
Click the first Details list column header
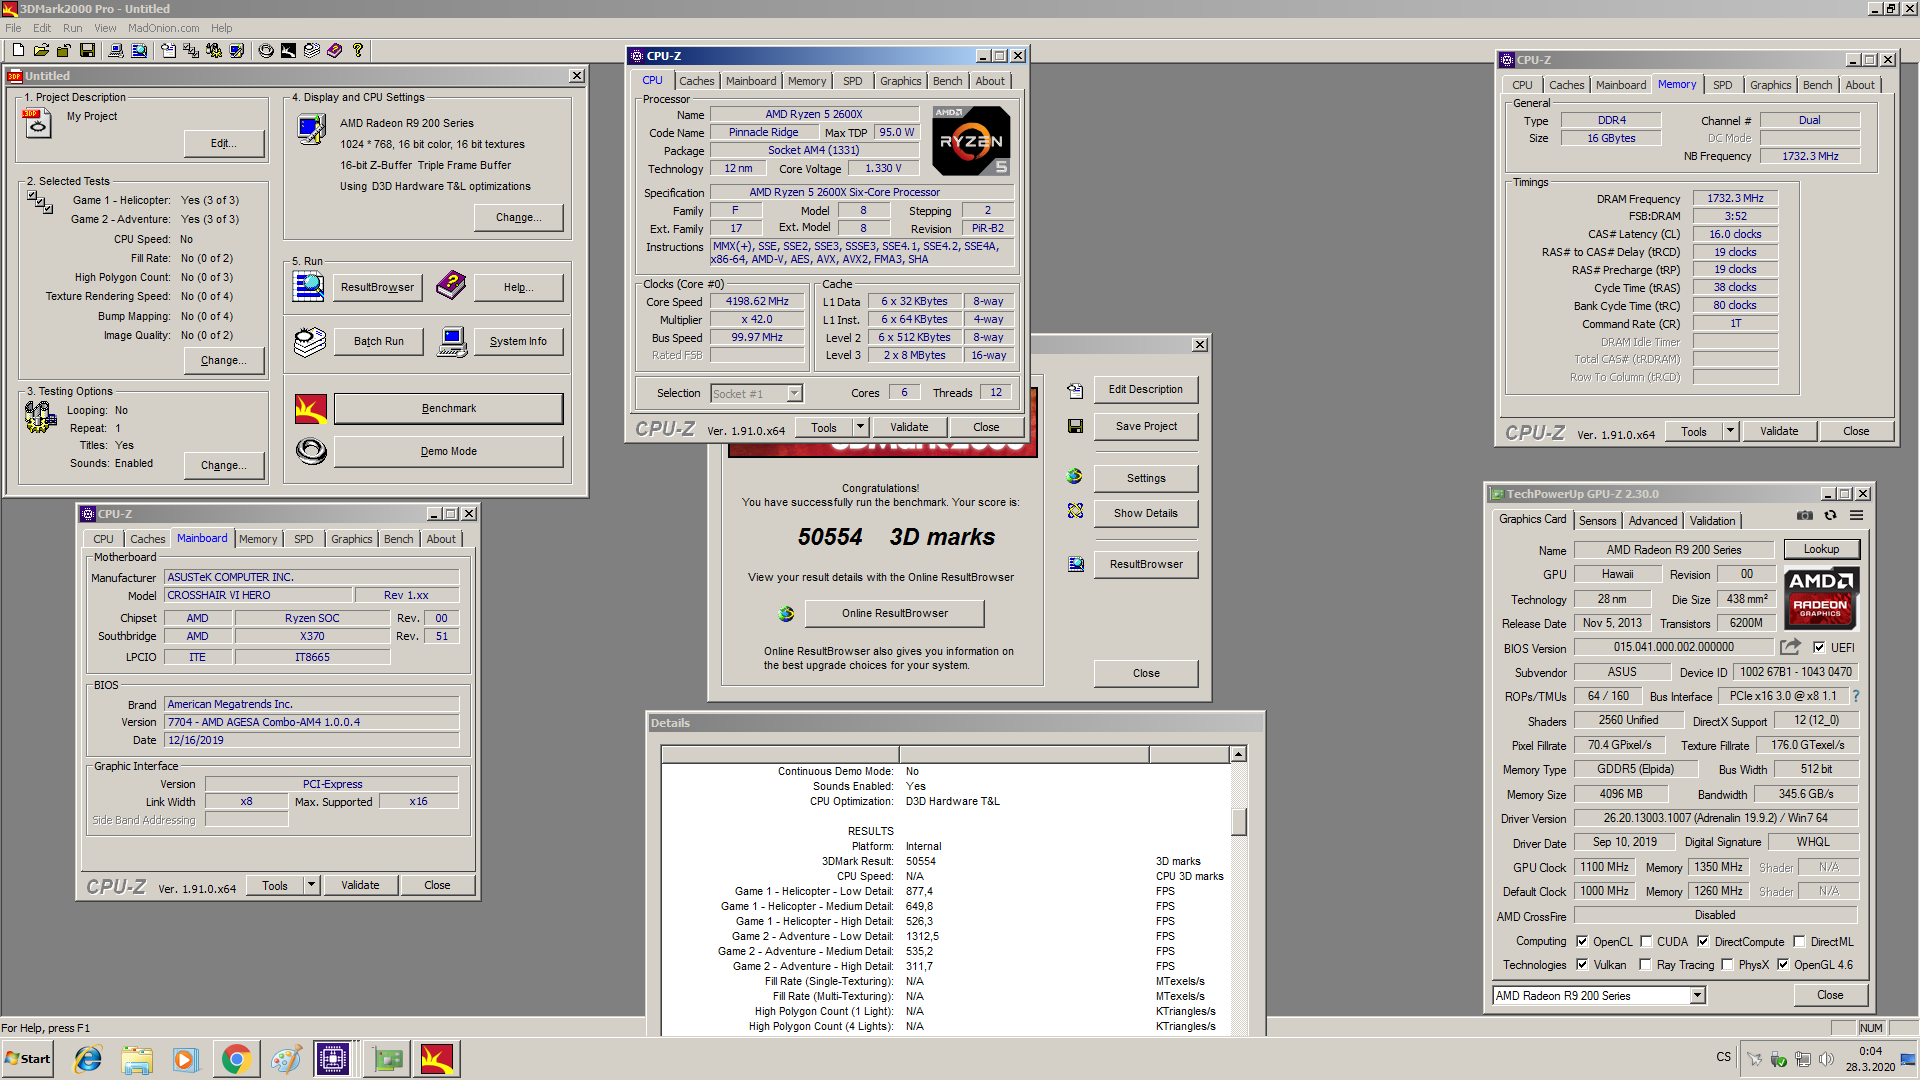[x=780, y=754]
